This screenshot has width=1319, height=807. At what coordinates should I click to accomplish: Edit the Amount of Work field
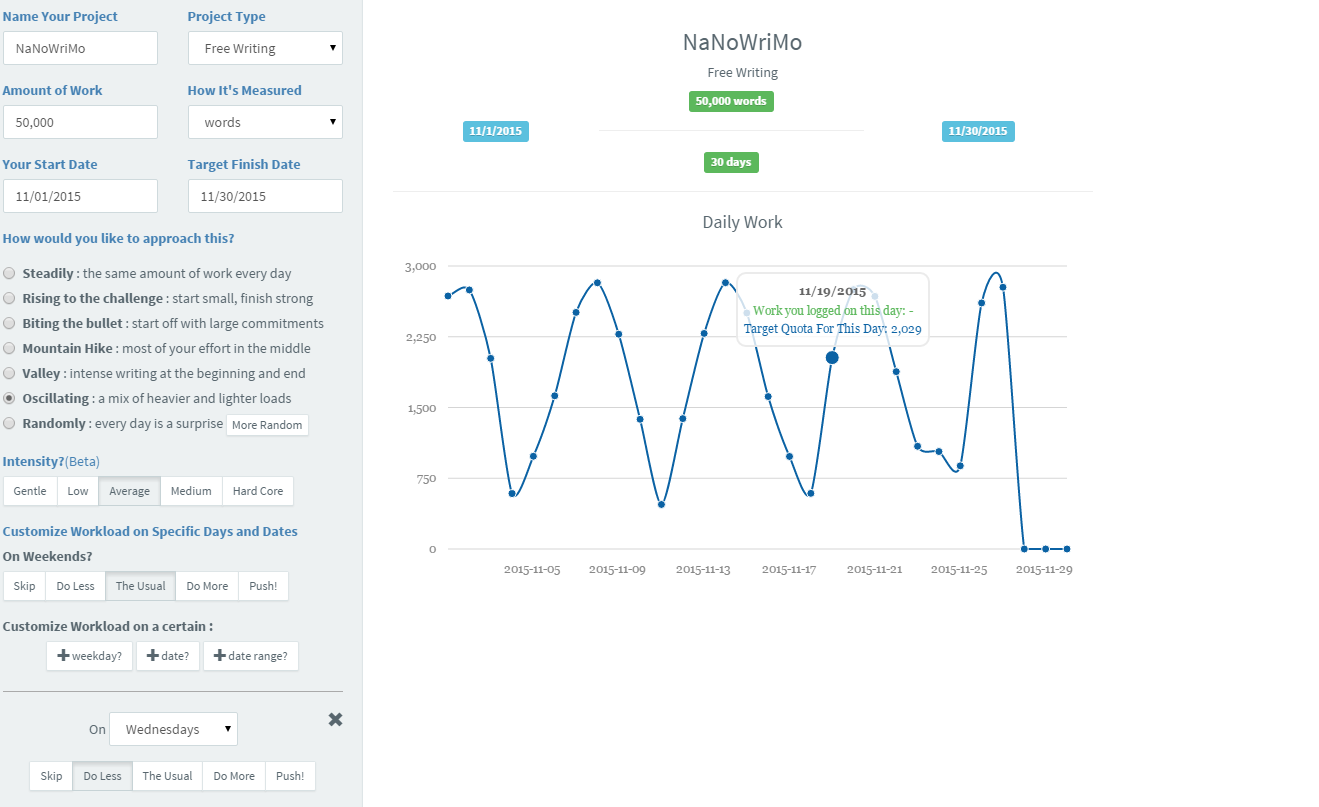tap(80, 122)
